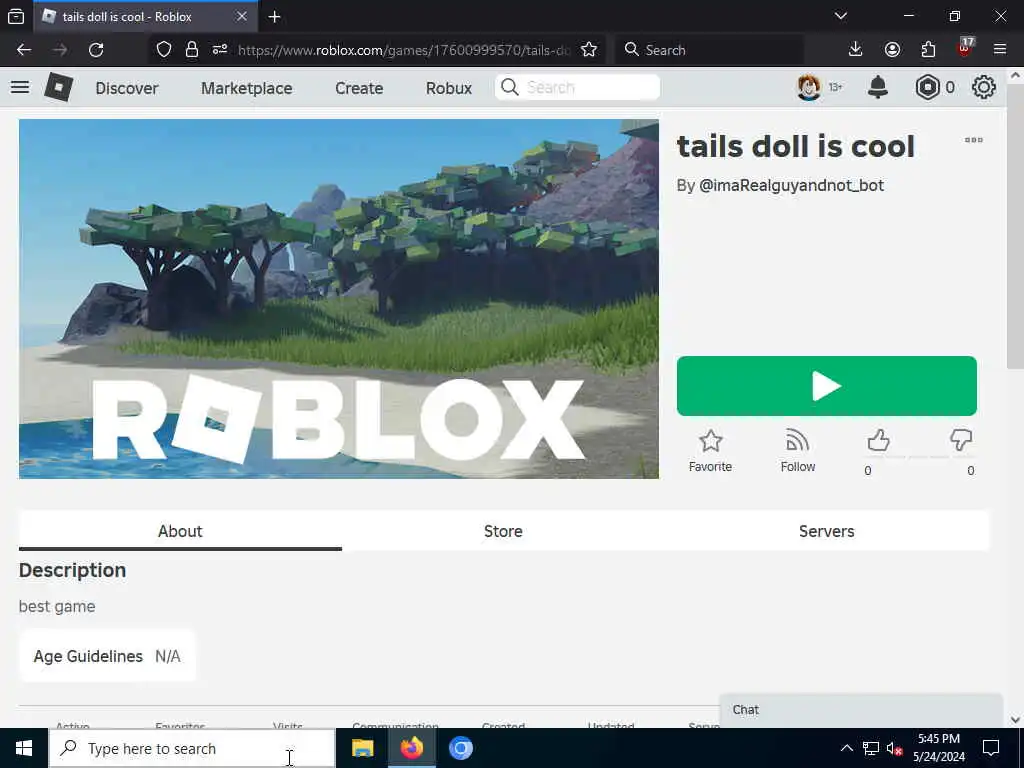1024x768 pixels.
Task: View site security lock information
Action: [191, 50]
